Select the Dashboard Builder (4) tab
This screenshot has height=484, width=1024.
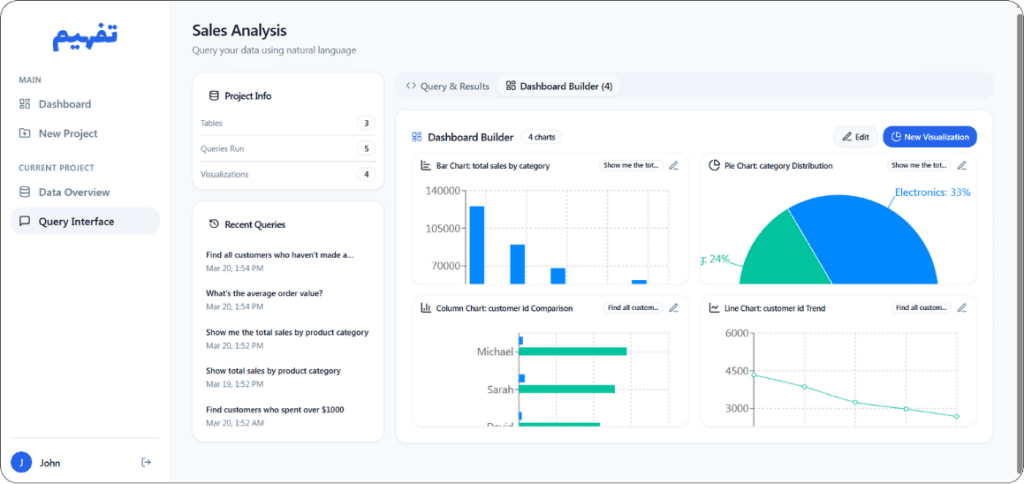coord(559,86)
